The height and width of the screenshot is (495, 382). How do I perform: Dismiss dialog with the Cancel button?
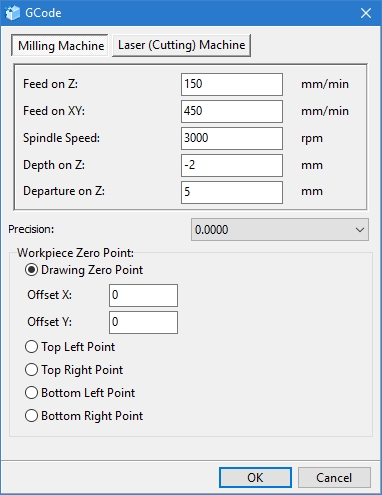(x=334, y=478)
